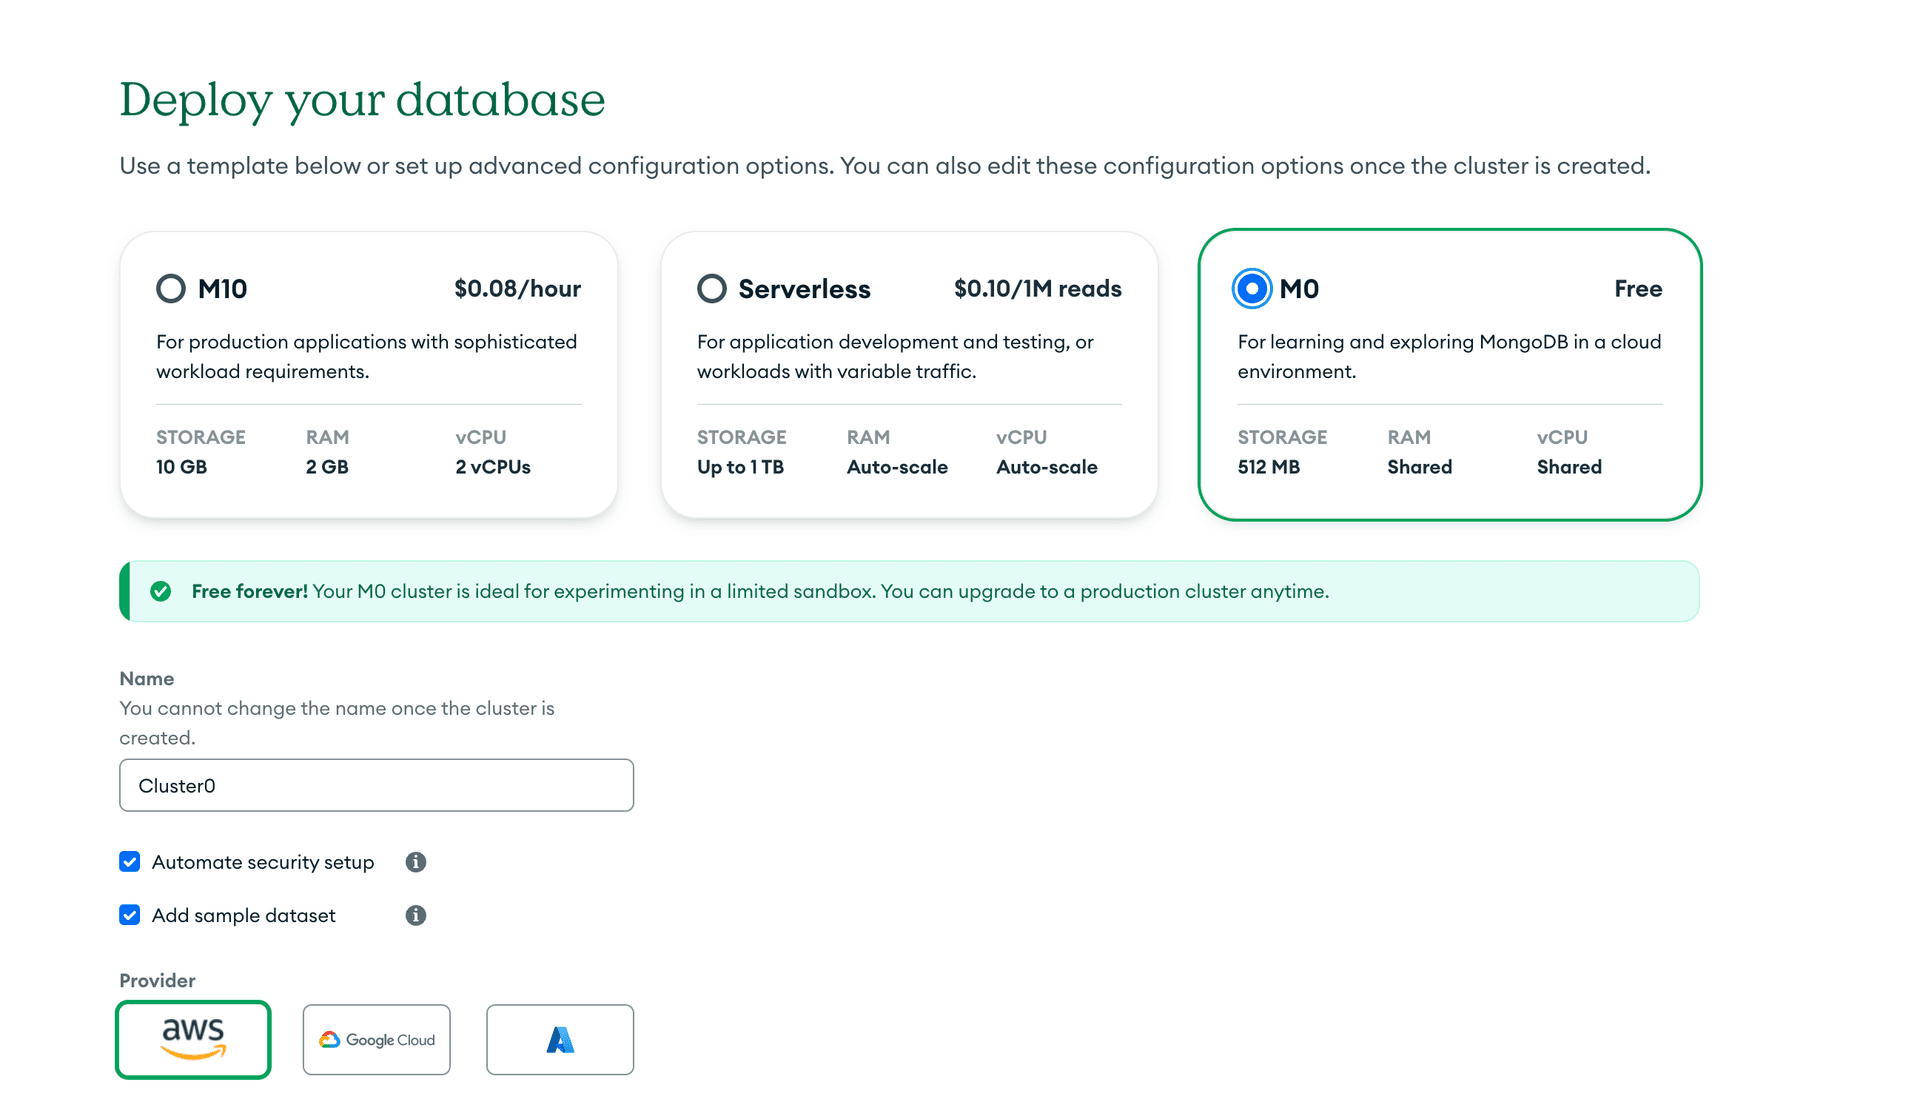The width and height of the screenshot is (1920, 1104).
Task: Click the Google Cloud colored cloud icon
Action: 330,1039
